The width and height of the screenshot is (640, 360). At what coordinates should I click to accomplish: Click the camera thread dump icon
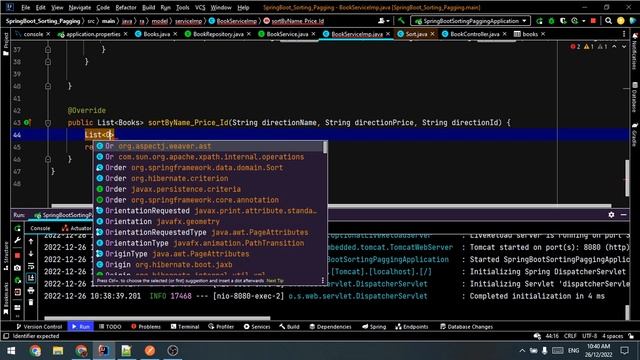tap(18, 268)
